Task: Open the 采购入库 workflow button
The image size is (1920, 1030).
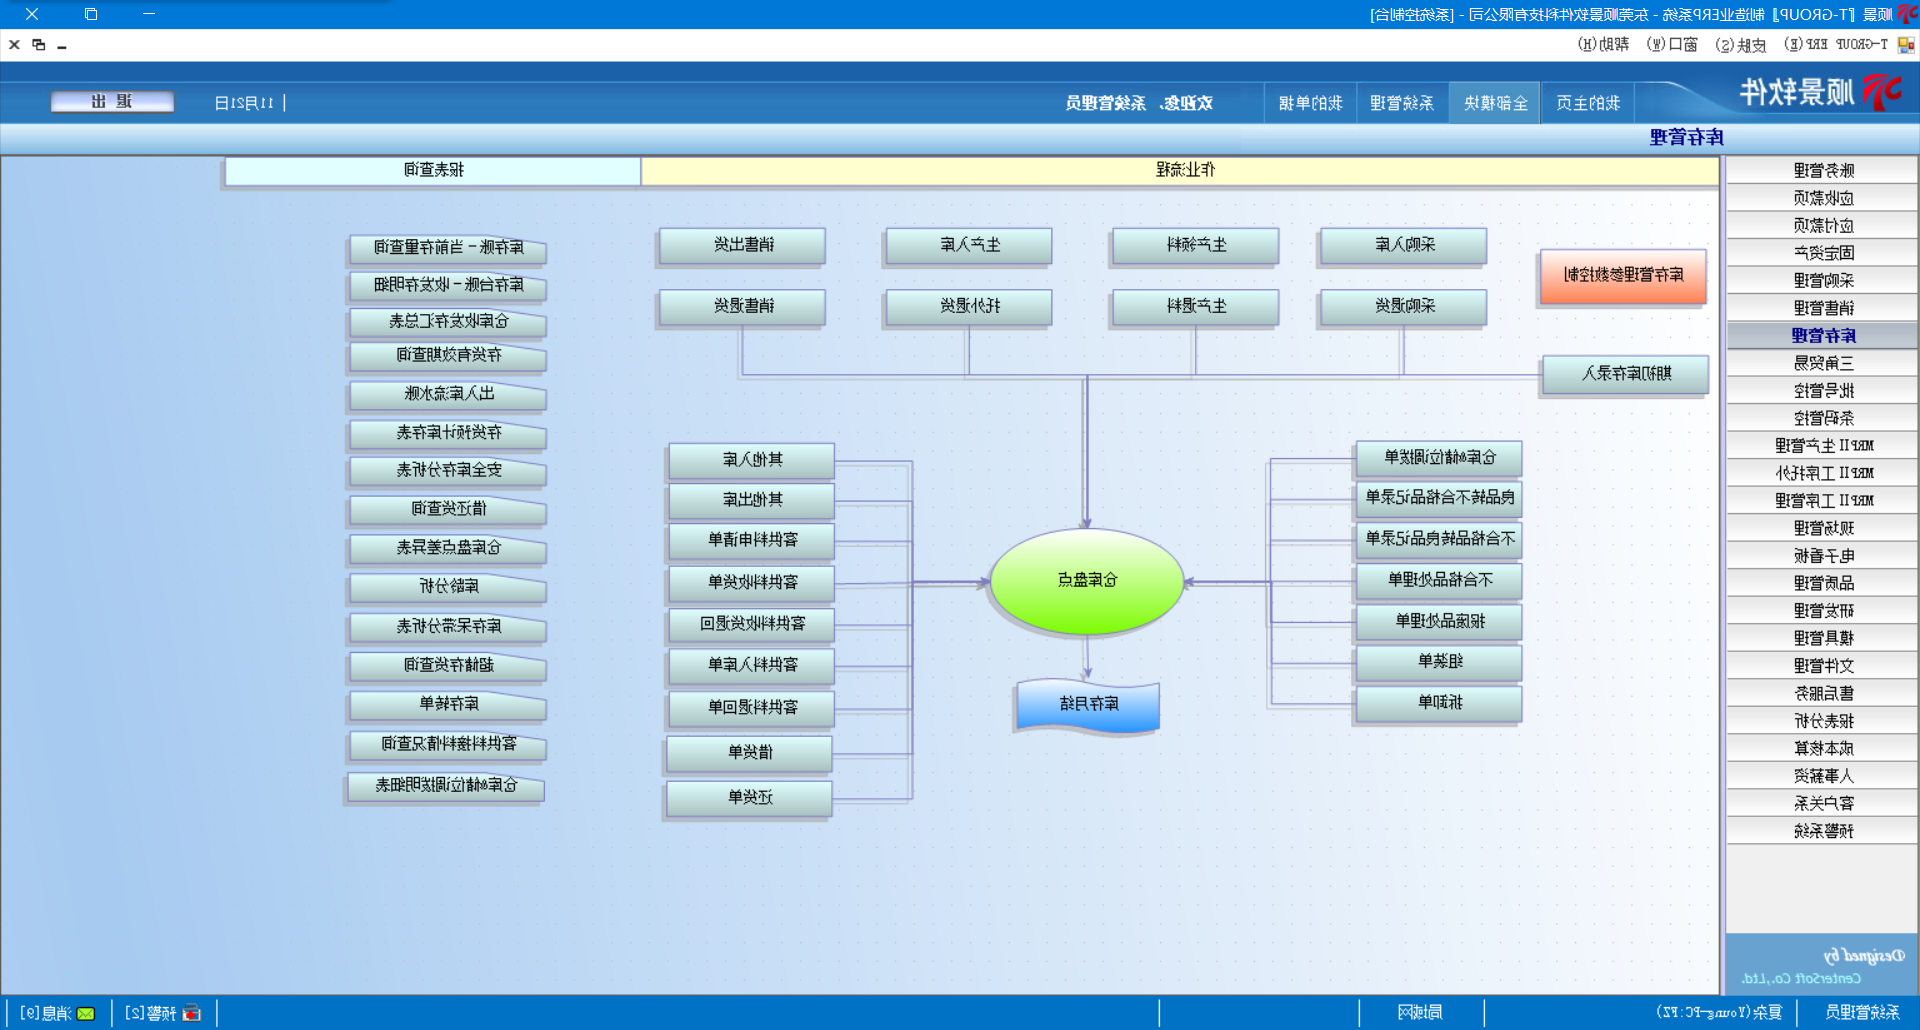Action: tap(1403, 245)
